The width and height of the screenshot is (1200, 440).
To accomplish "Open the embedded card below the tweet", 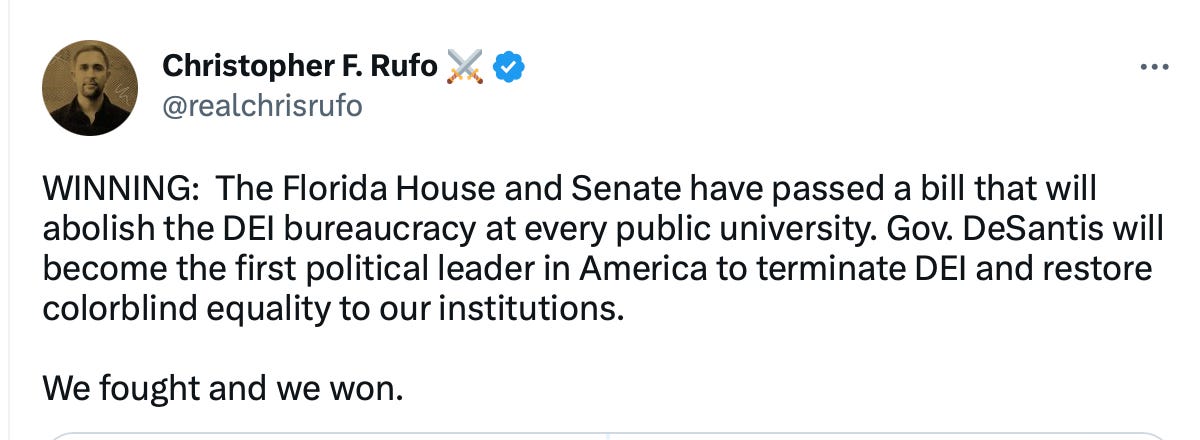I will (x=600, y=434).
